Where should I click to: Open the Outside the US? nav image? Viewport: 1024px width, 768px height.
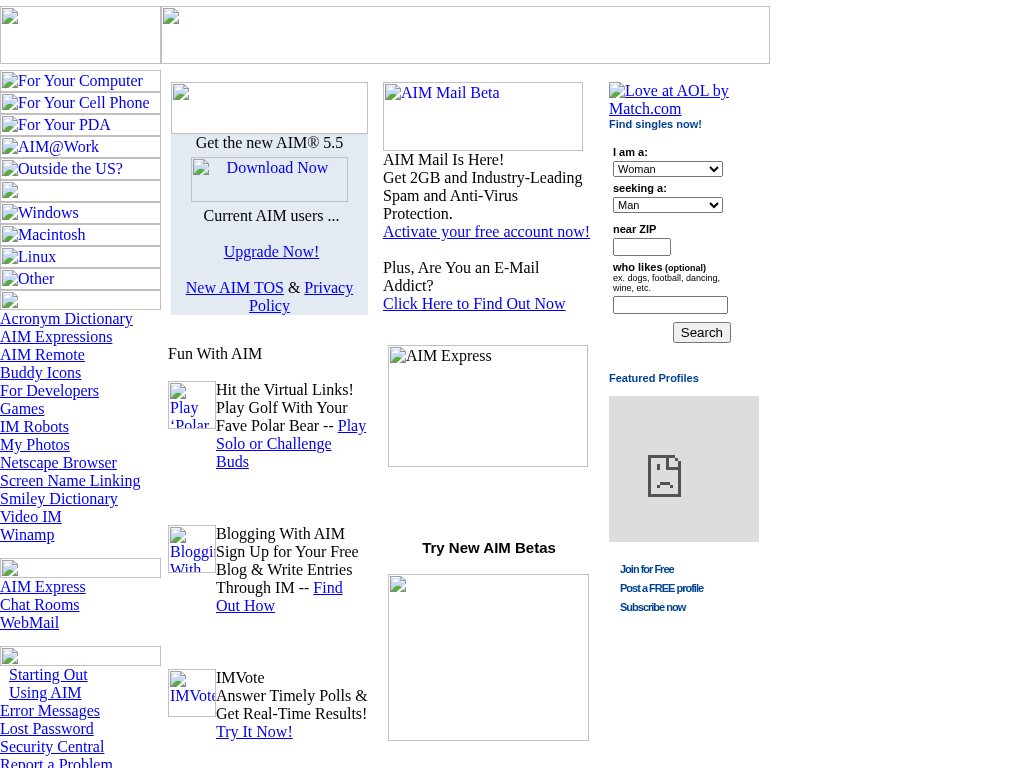[80, 168]
